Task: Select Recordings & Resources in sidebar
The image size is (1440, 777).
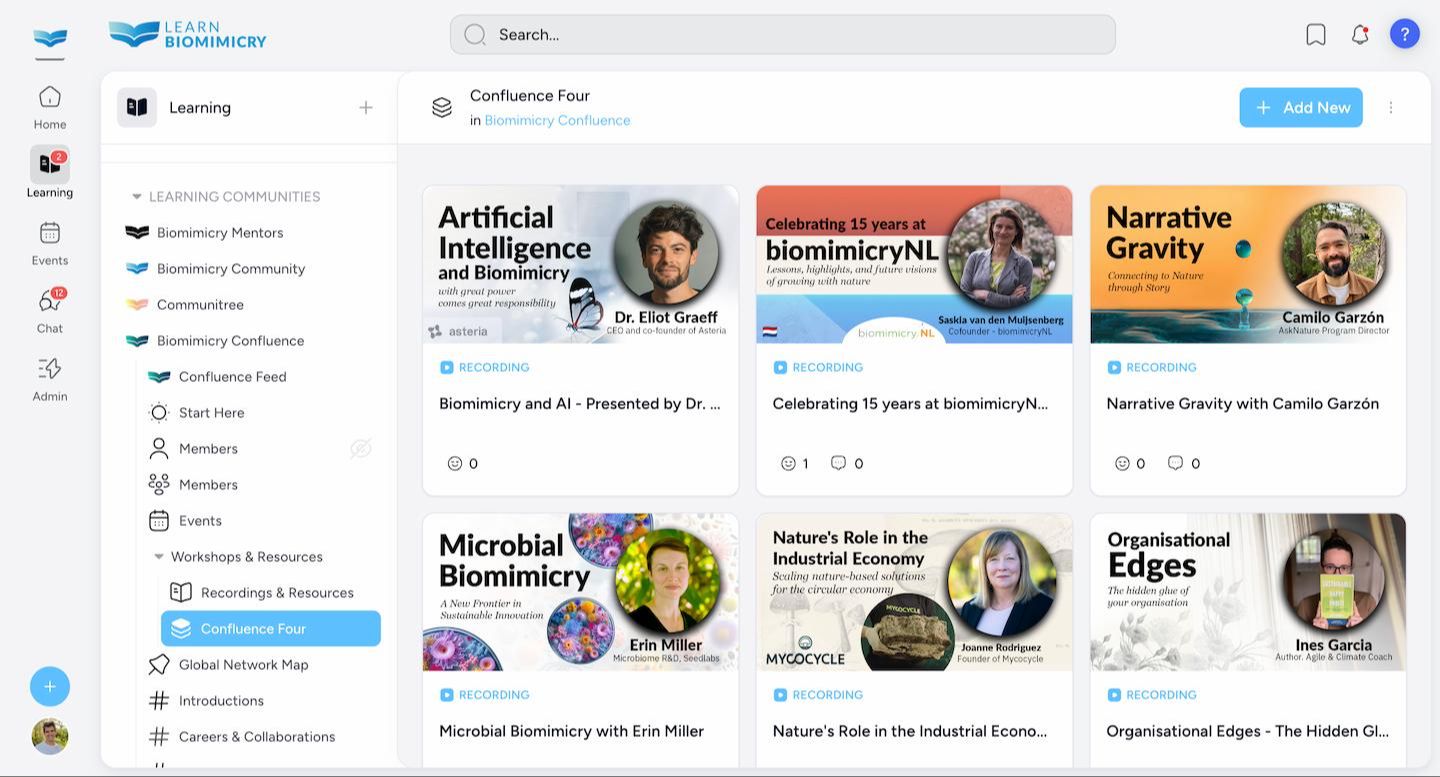Action: (x=276, y=592)
